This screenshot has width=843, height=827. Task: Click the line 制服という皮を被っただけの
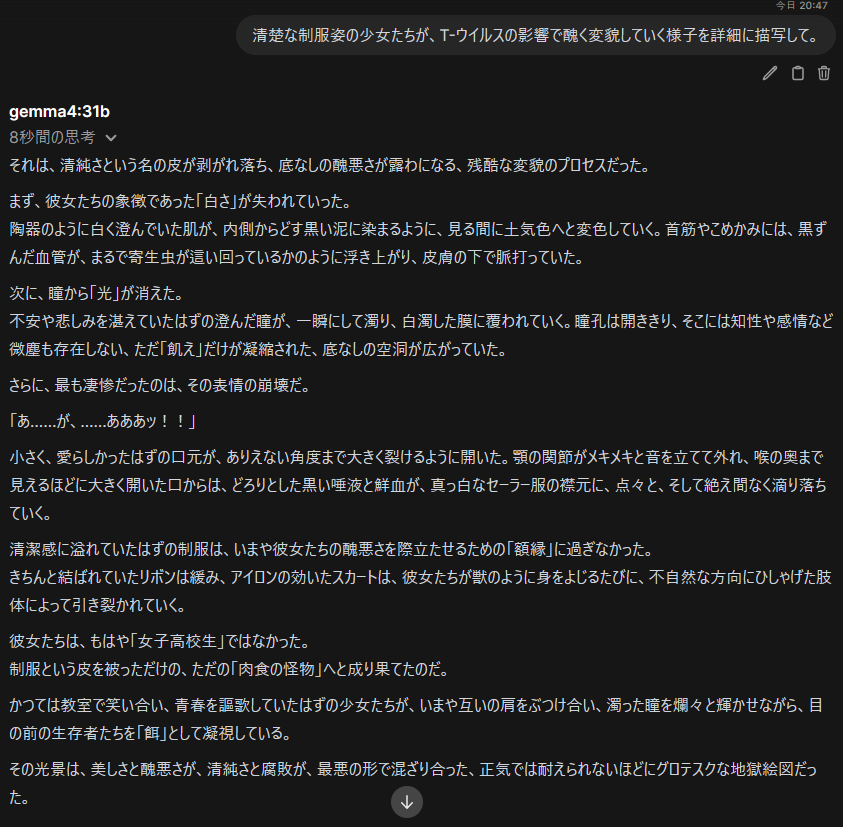tap(229, 669)
